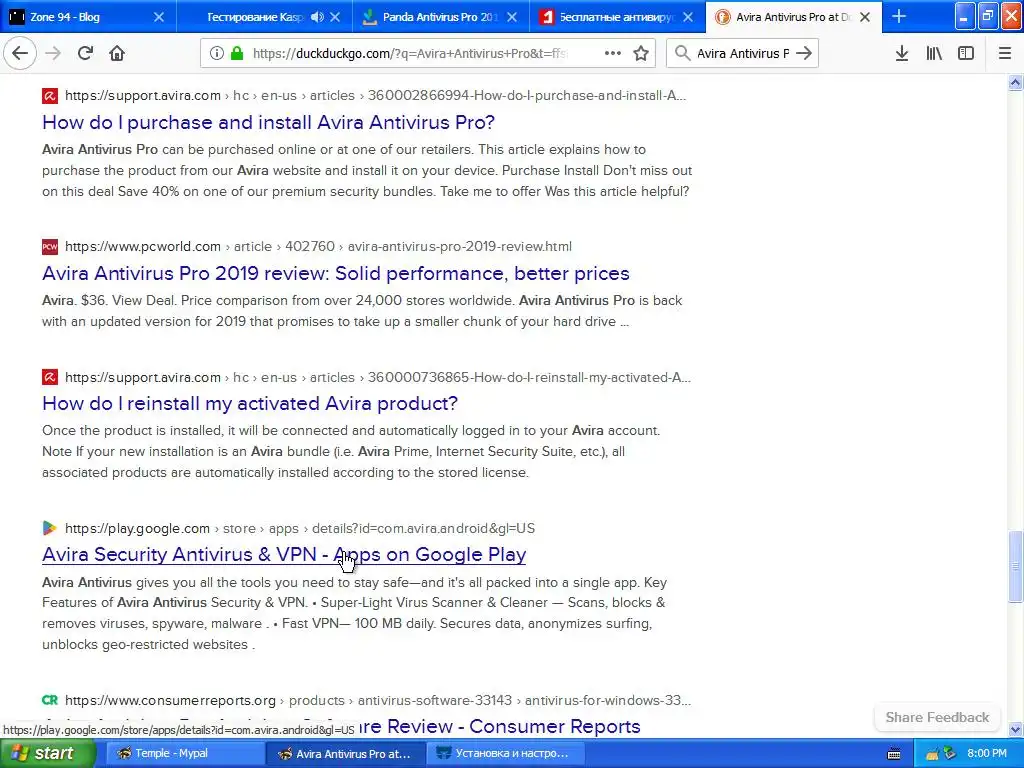1024x768 pixels.
Task: Open the hamburger application menu
Action: click(1004, 54)
